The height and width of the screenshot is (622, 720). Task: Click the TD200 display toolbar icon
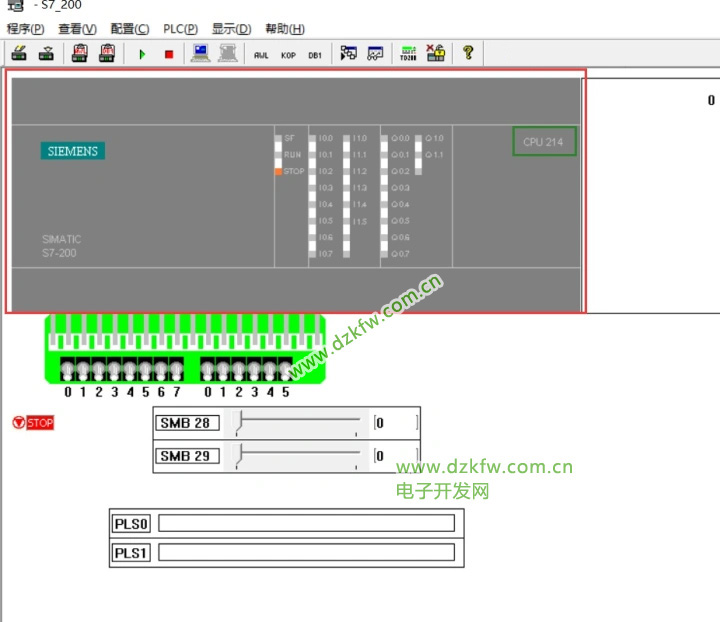408,54
